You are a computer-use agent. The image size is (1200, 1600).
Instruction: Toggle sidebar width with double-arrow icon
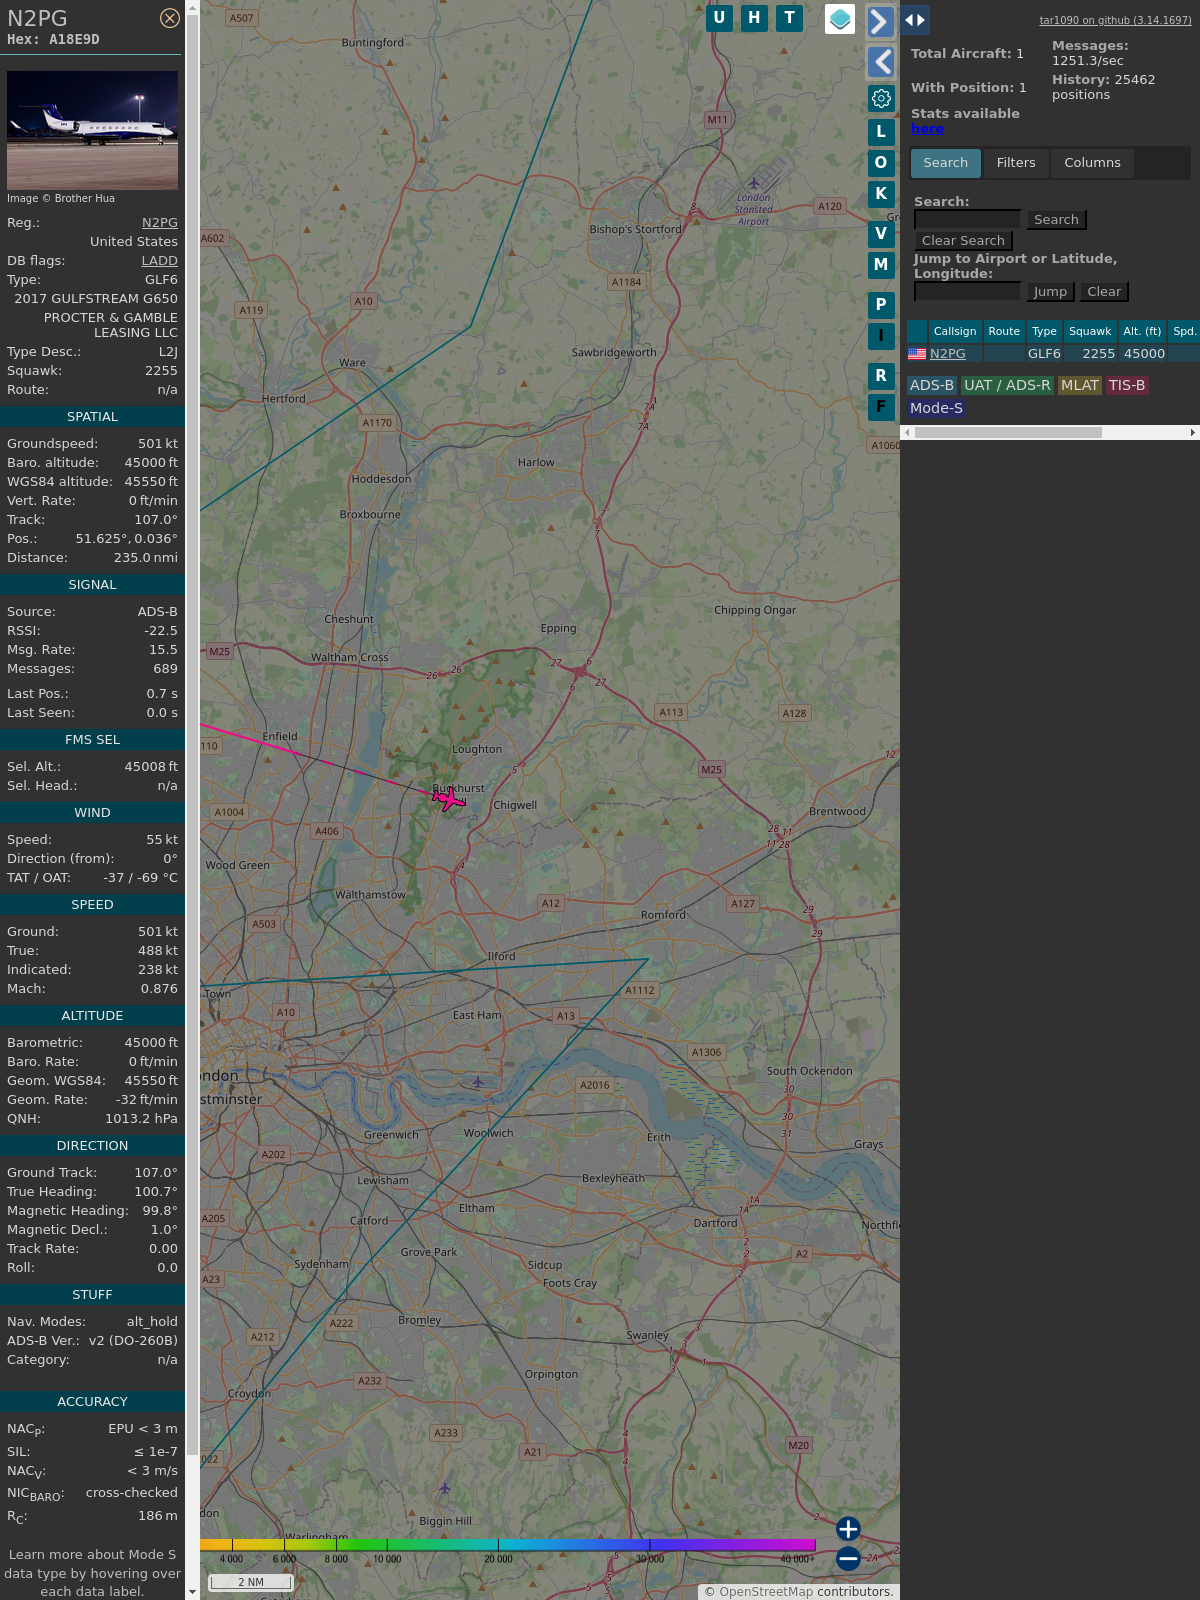(x=914, y=20)
